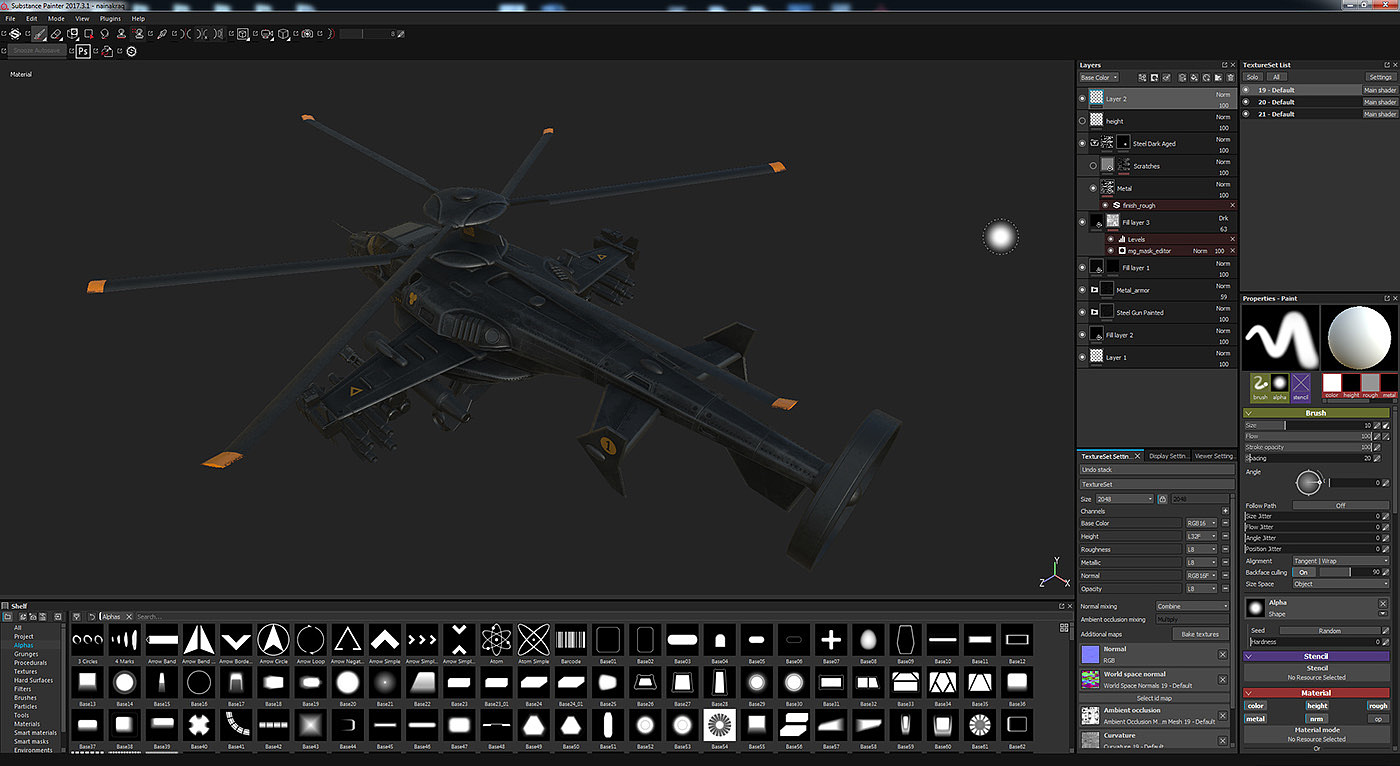Select the Eraser tool
This screenshot has width=1400, height=766.
(x=56, y=34)
